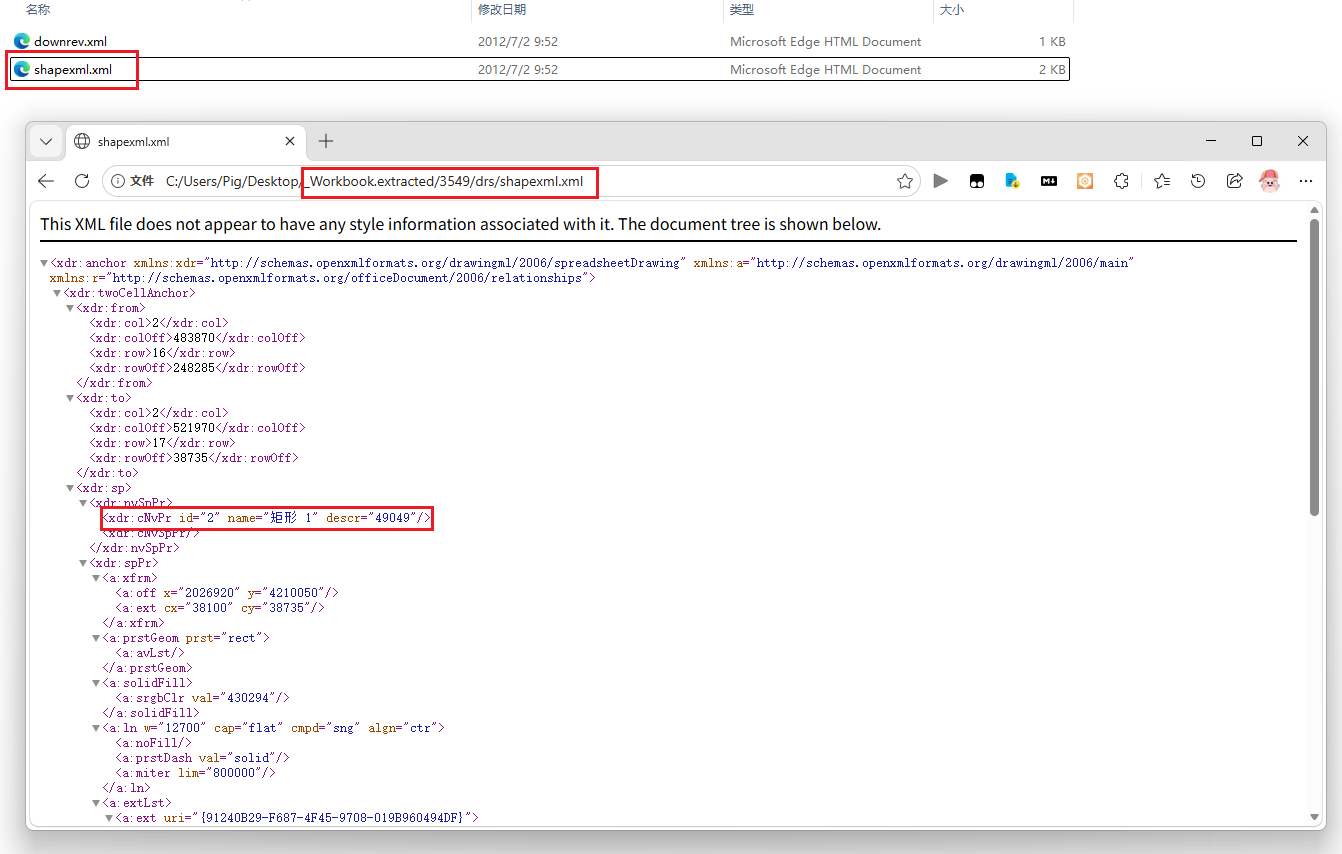Bookmark this page with the star icon
The height and width of the screenshot is (854, 1342).
click(x=905, y=181)
